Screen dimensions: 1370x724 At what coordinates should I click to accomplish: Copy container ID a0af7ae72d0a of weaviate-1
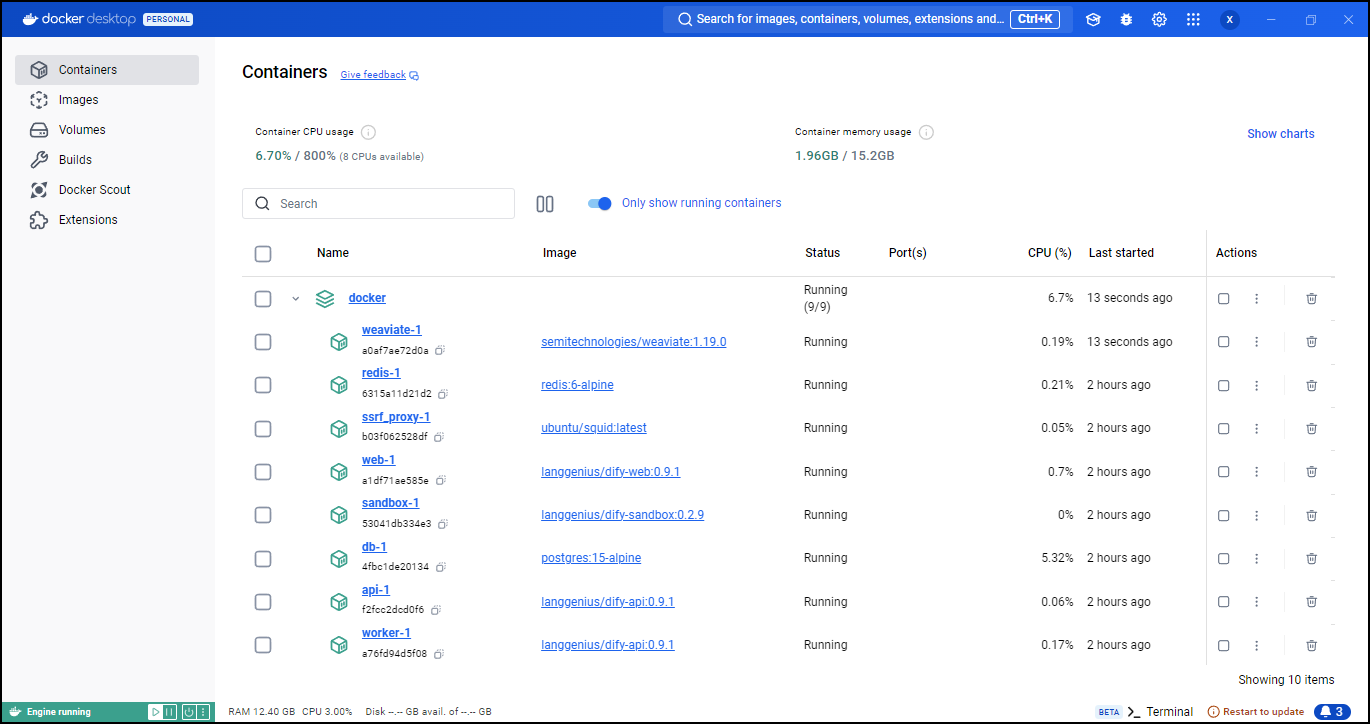tap(439, 351)
